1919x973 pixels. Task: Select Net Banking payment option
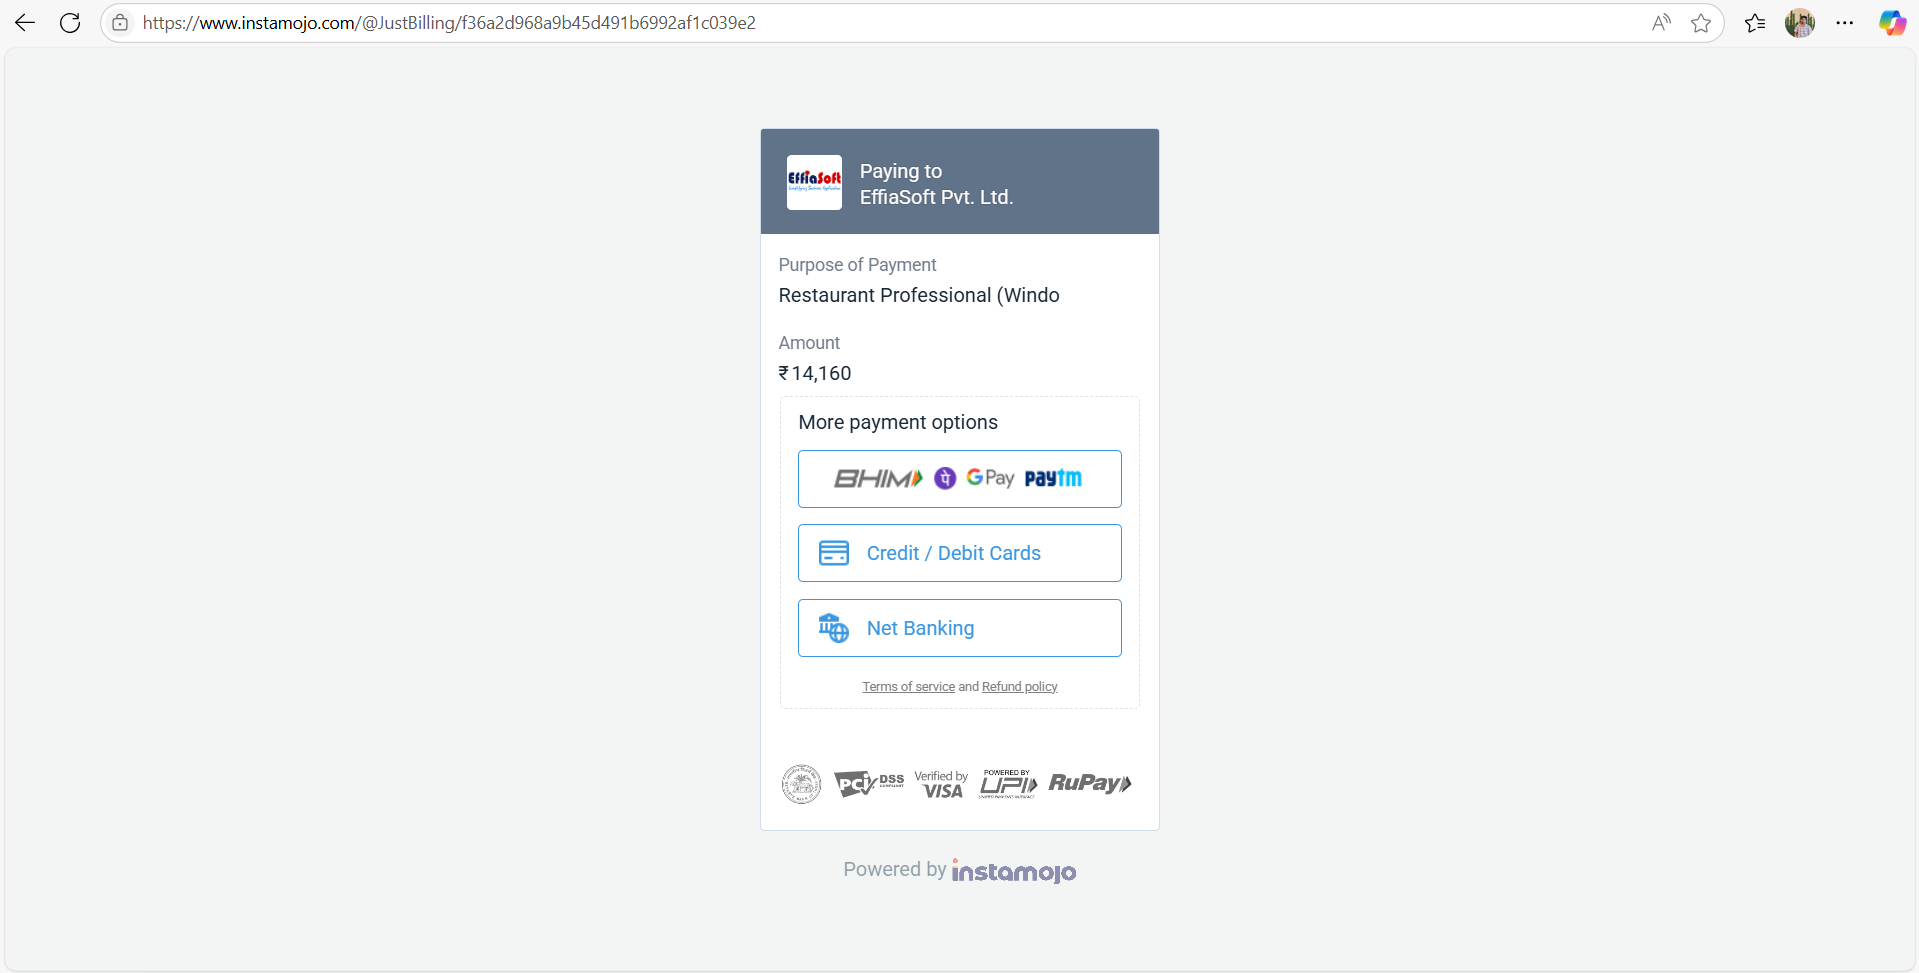pyautogui.click(x=959, y=628)
